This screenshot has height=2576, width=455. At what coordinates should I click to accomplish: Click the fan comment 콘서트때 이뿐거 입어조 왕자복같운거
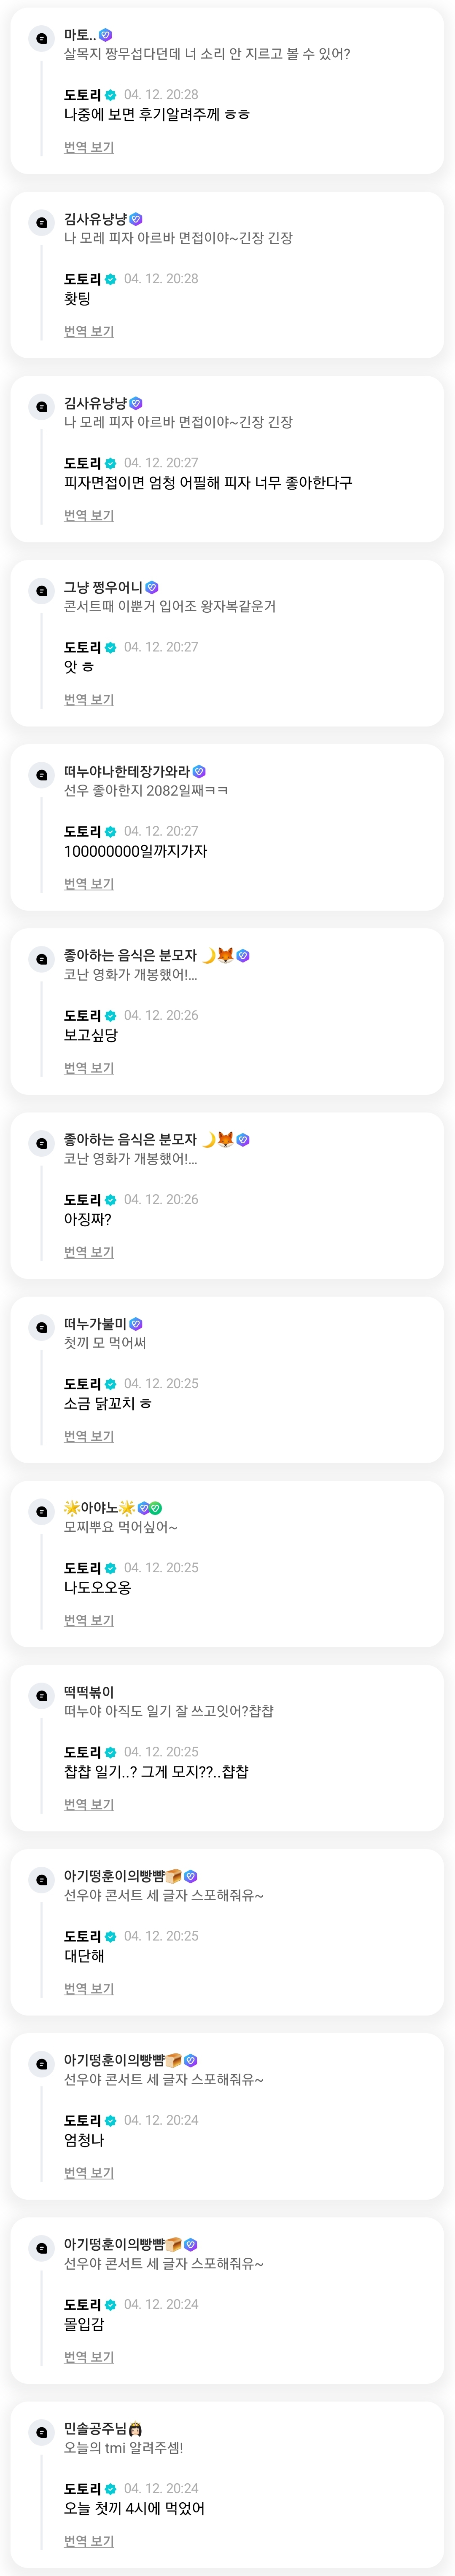170,606
